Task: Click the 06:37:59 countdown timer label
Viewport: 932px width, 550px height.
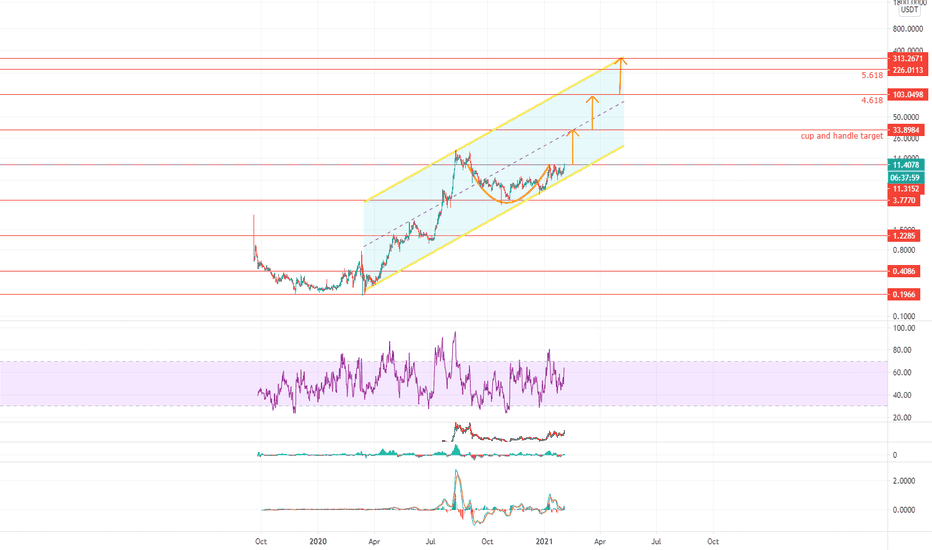Action: [x=905, y=178]
